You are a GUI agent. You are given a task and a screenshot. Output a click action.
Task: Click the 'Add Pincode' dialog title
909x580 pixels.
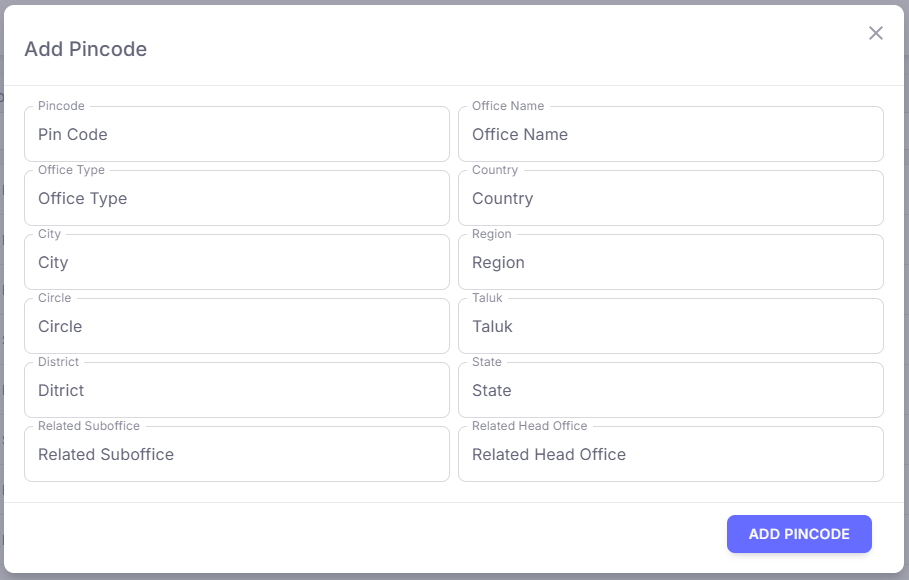[85, 49]
